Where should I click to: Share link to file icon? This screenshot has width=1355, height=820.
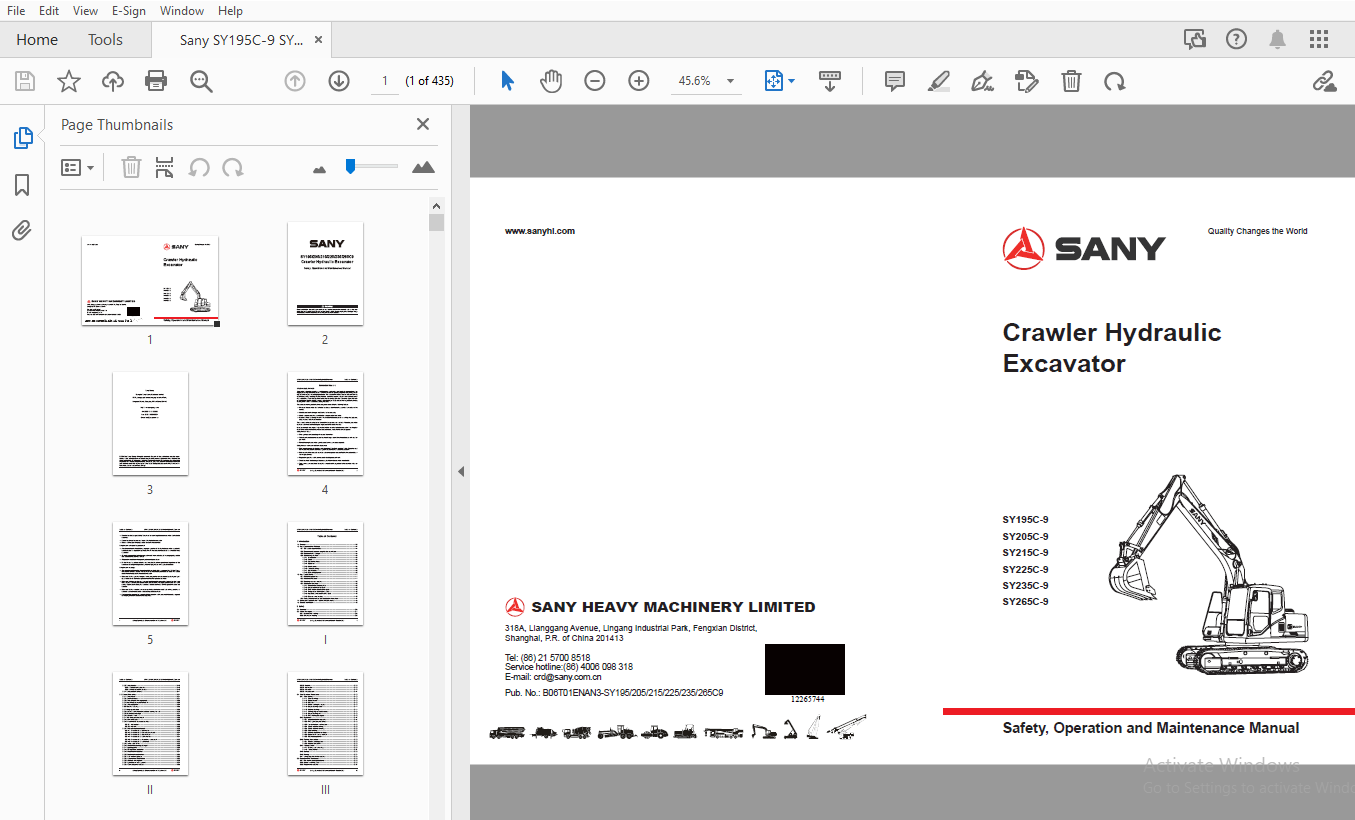pyautogui.click(x=1325, y=81)
